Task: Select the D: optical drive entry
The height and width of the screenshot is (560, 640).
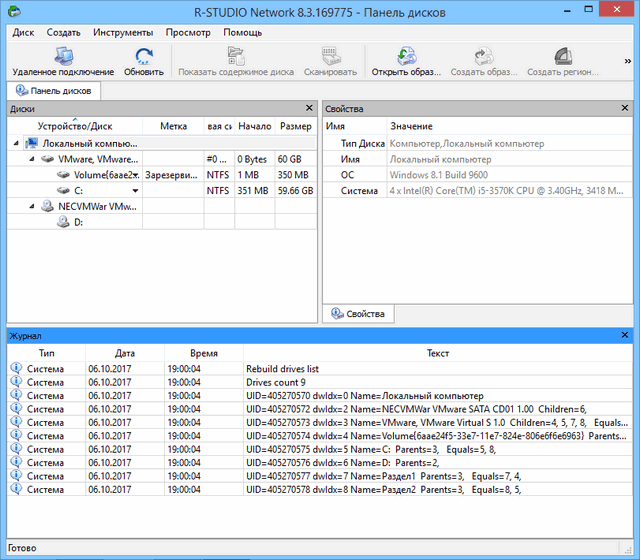Action: click(x=78, y=222)
